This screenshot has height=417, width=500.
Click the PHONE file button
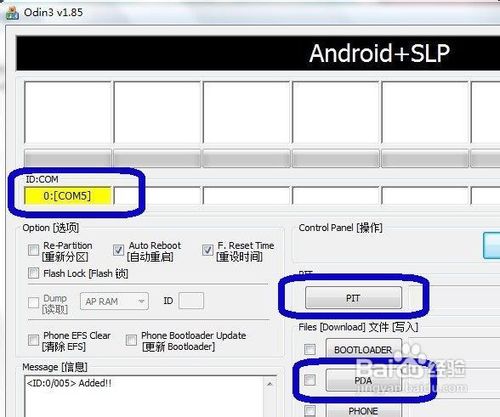(363, 411)
